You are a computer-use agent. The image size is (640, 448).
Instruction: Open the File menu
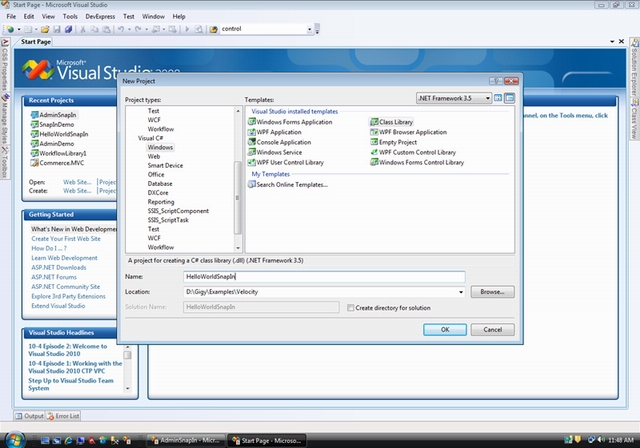tap(11, 16)
